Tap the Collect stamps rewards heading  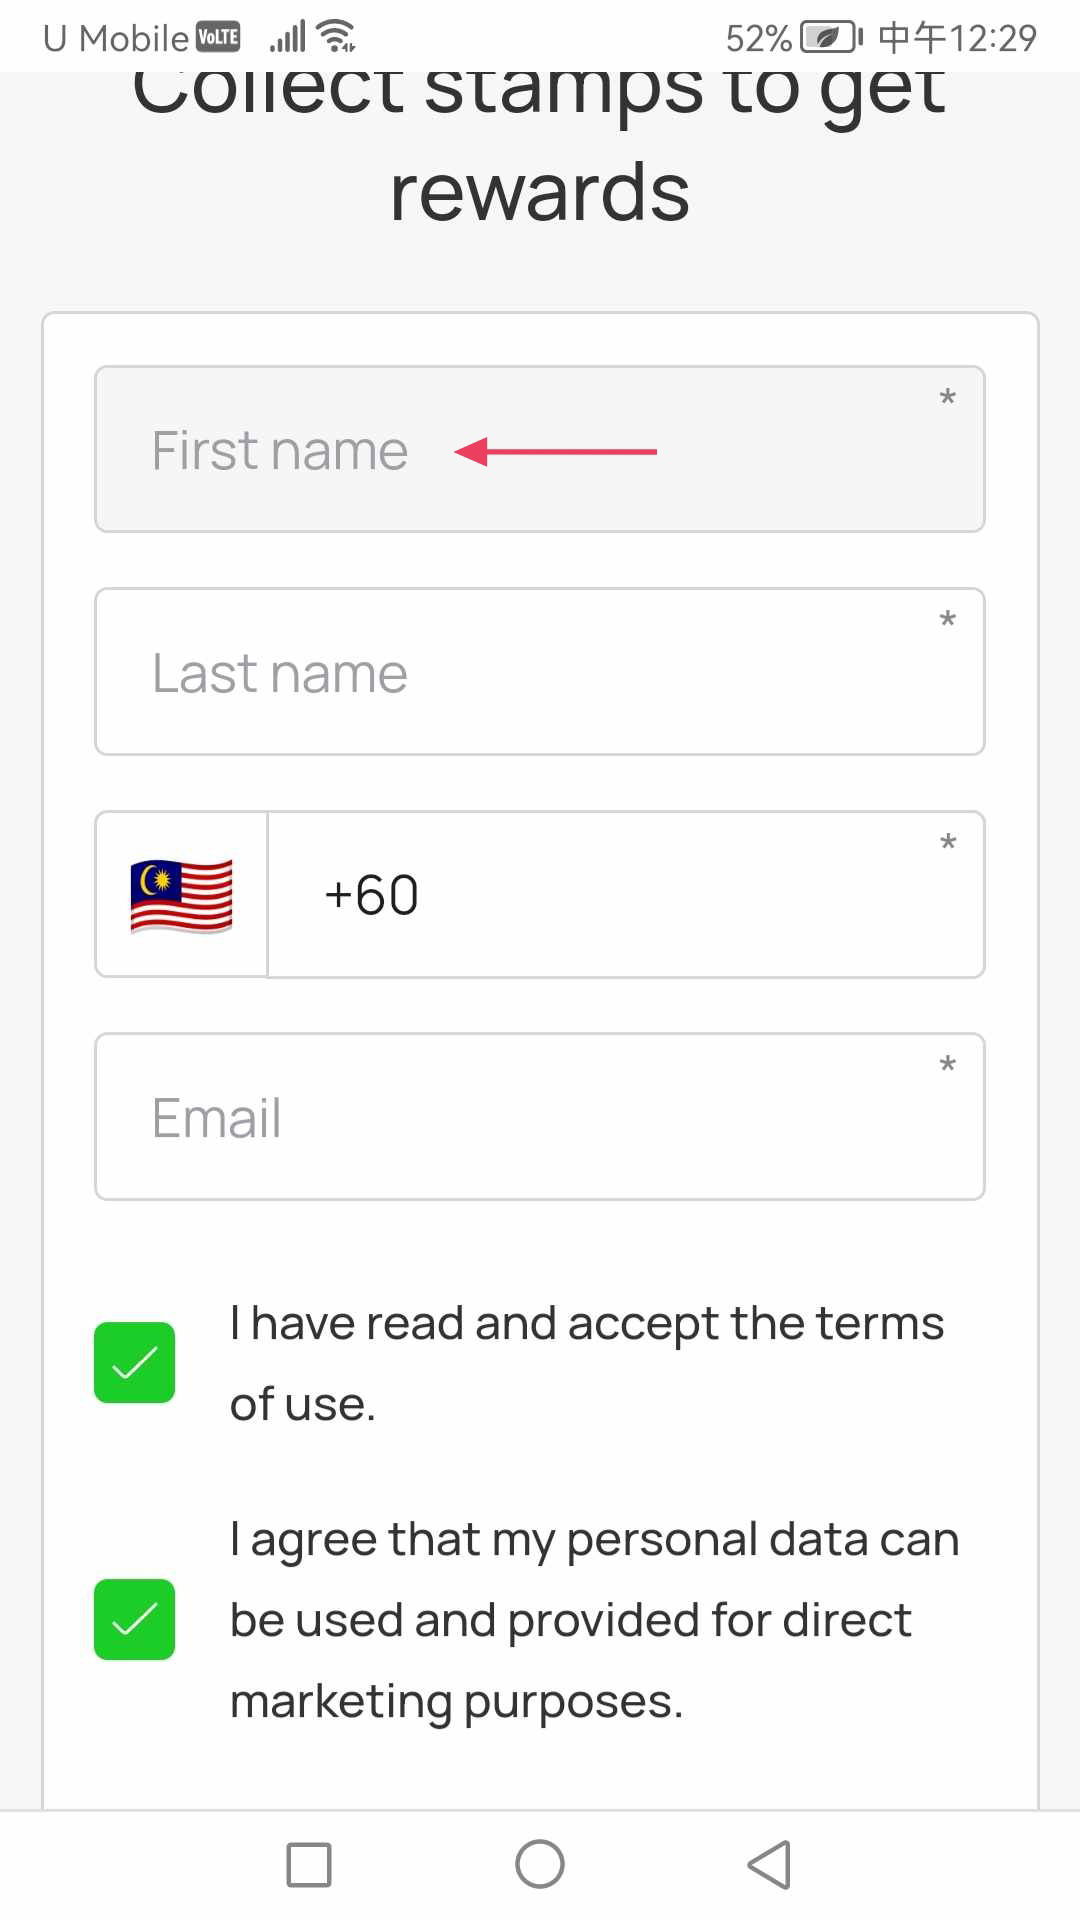(540, 140)
